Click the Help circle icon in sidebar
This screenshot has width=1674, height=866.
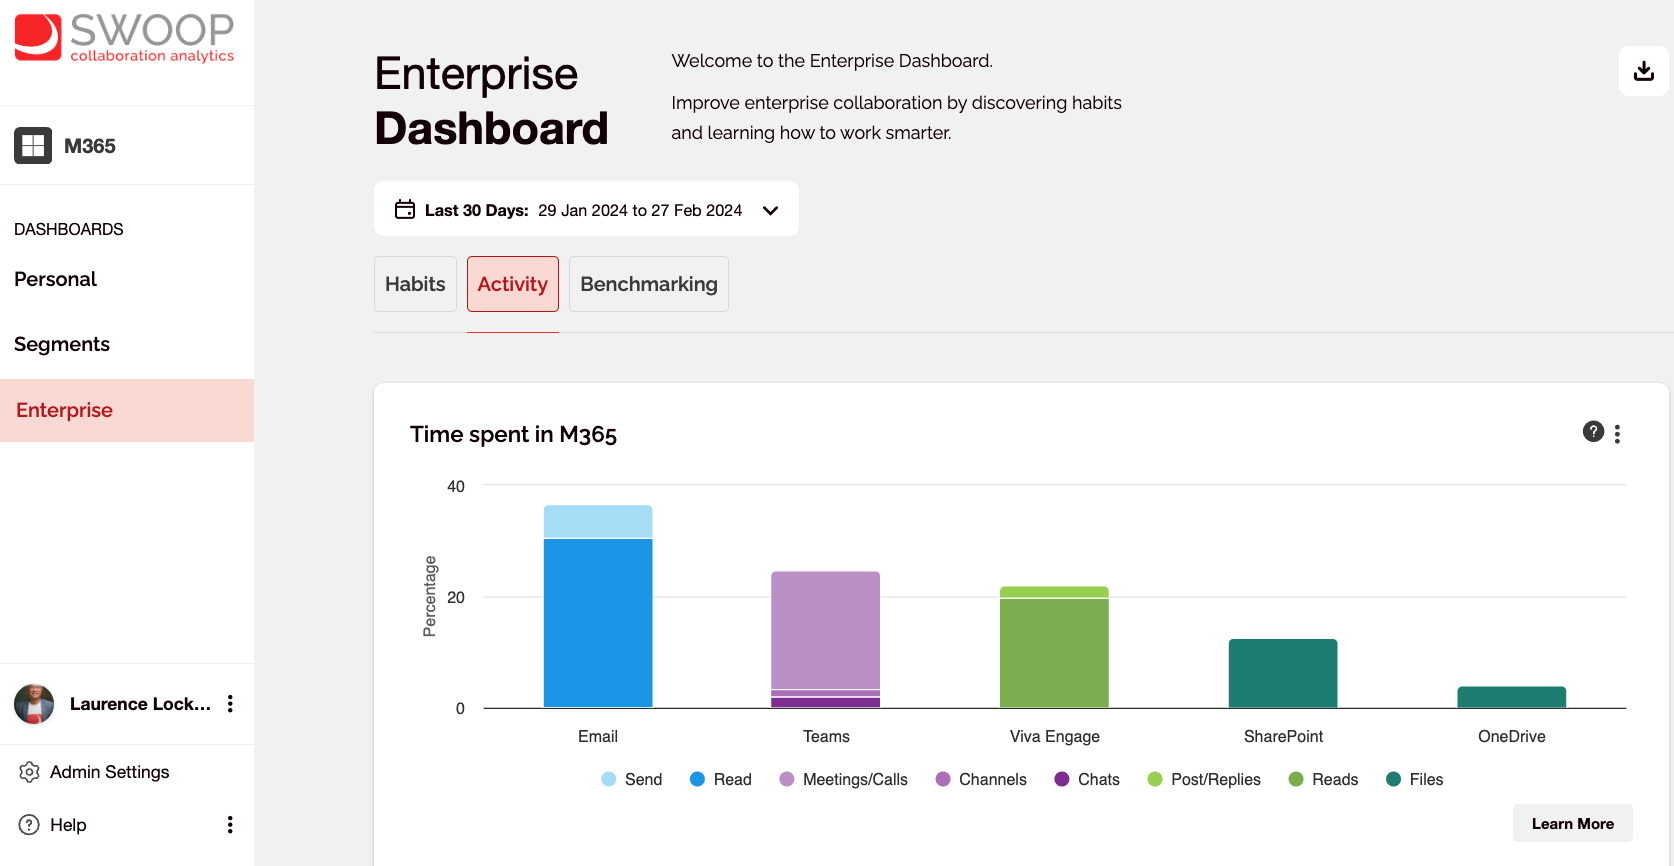(29, 825)
